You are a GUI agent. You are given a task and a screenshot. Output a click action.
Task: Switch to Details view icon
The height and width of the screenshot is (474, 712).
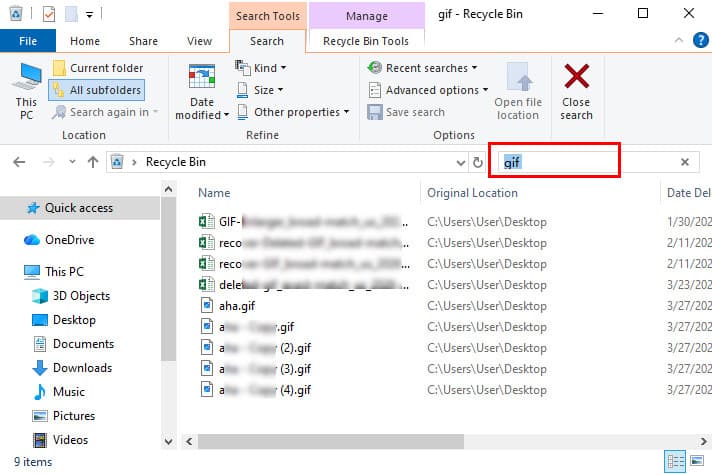[x=675, y=462]
